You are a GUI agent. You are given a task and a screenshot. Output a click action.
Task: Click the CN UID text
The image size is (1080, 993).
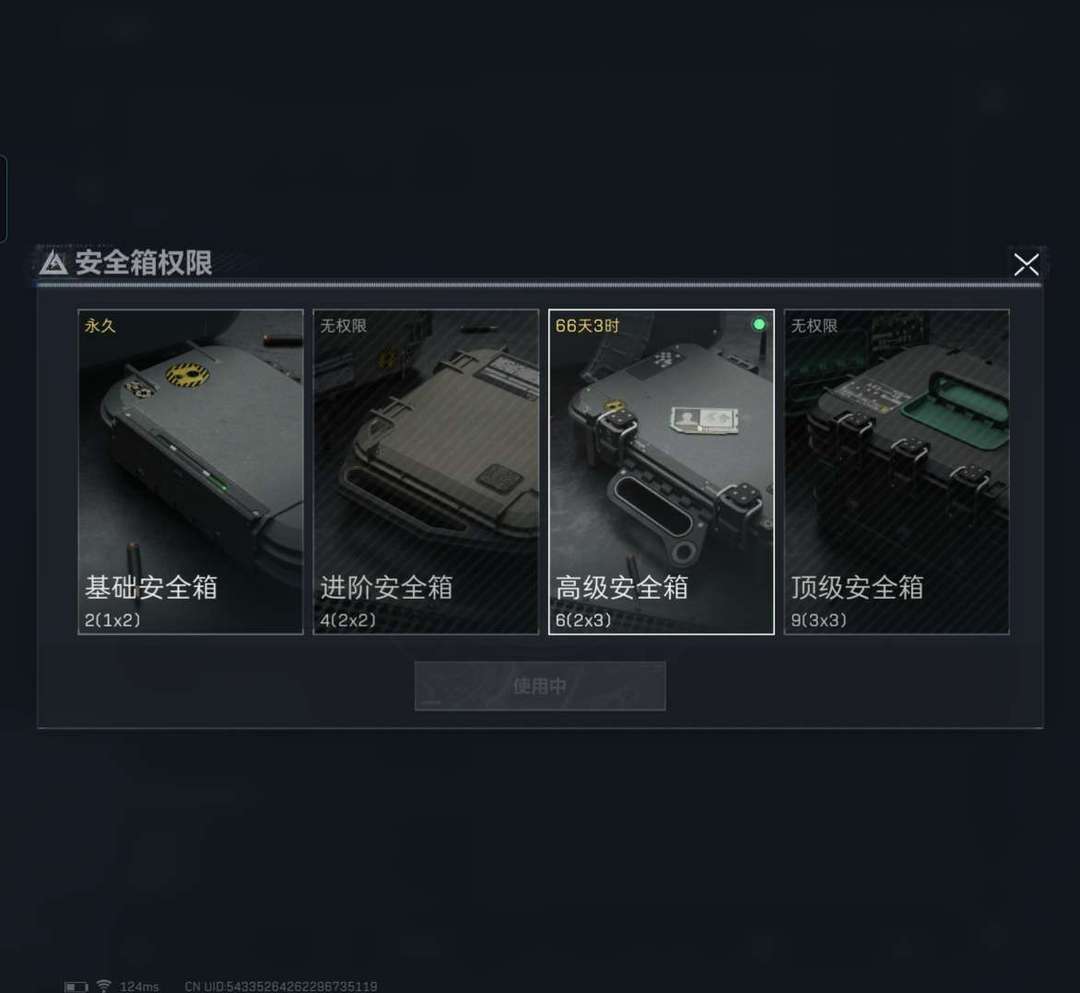[x=281, y=987]
